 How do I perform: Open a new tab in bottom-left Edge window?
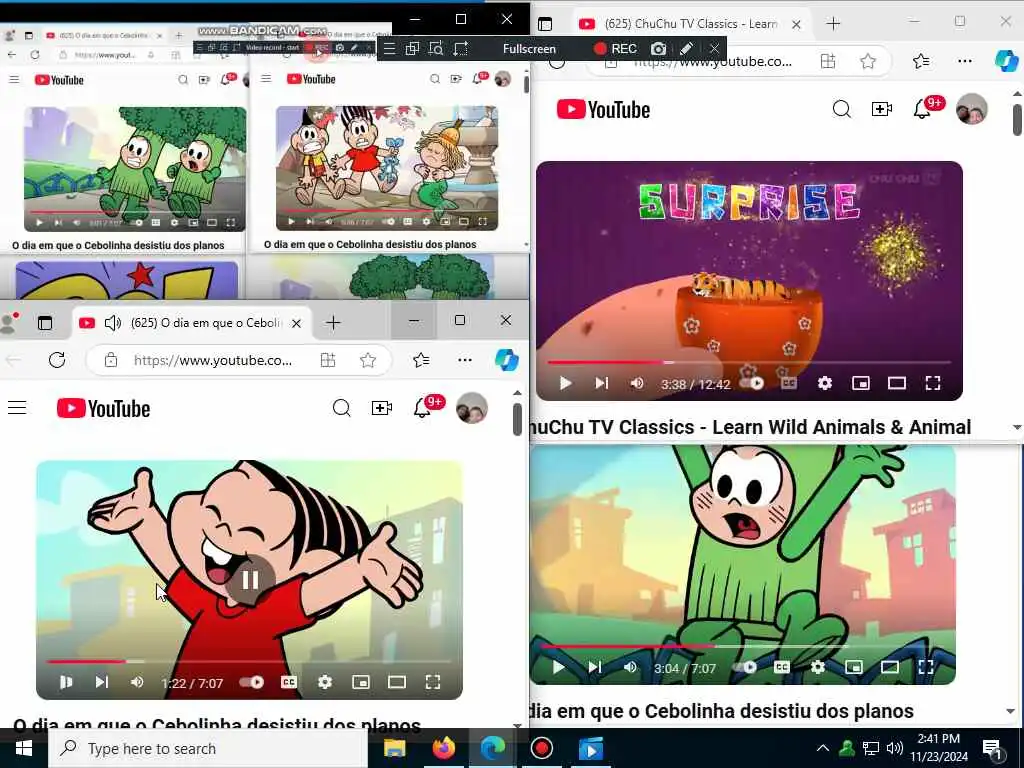coord(333,323)
